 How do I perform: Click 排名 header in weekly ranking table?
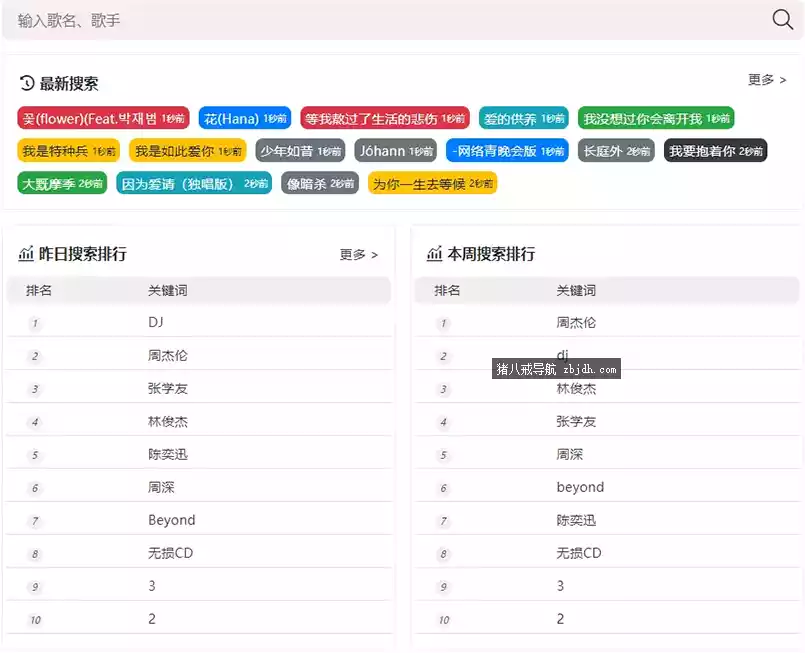447,290
